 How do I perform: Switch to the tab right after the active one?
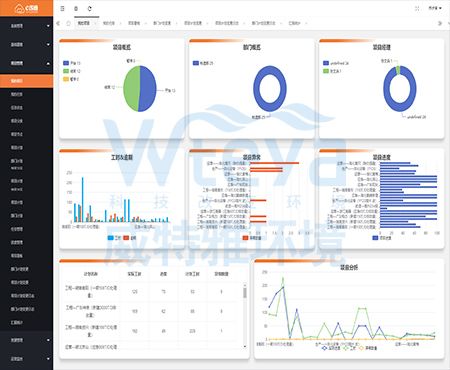[109, 23]
